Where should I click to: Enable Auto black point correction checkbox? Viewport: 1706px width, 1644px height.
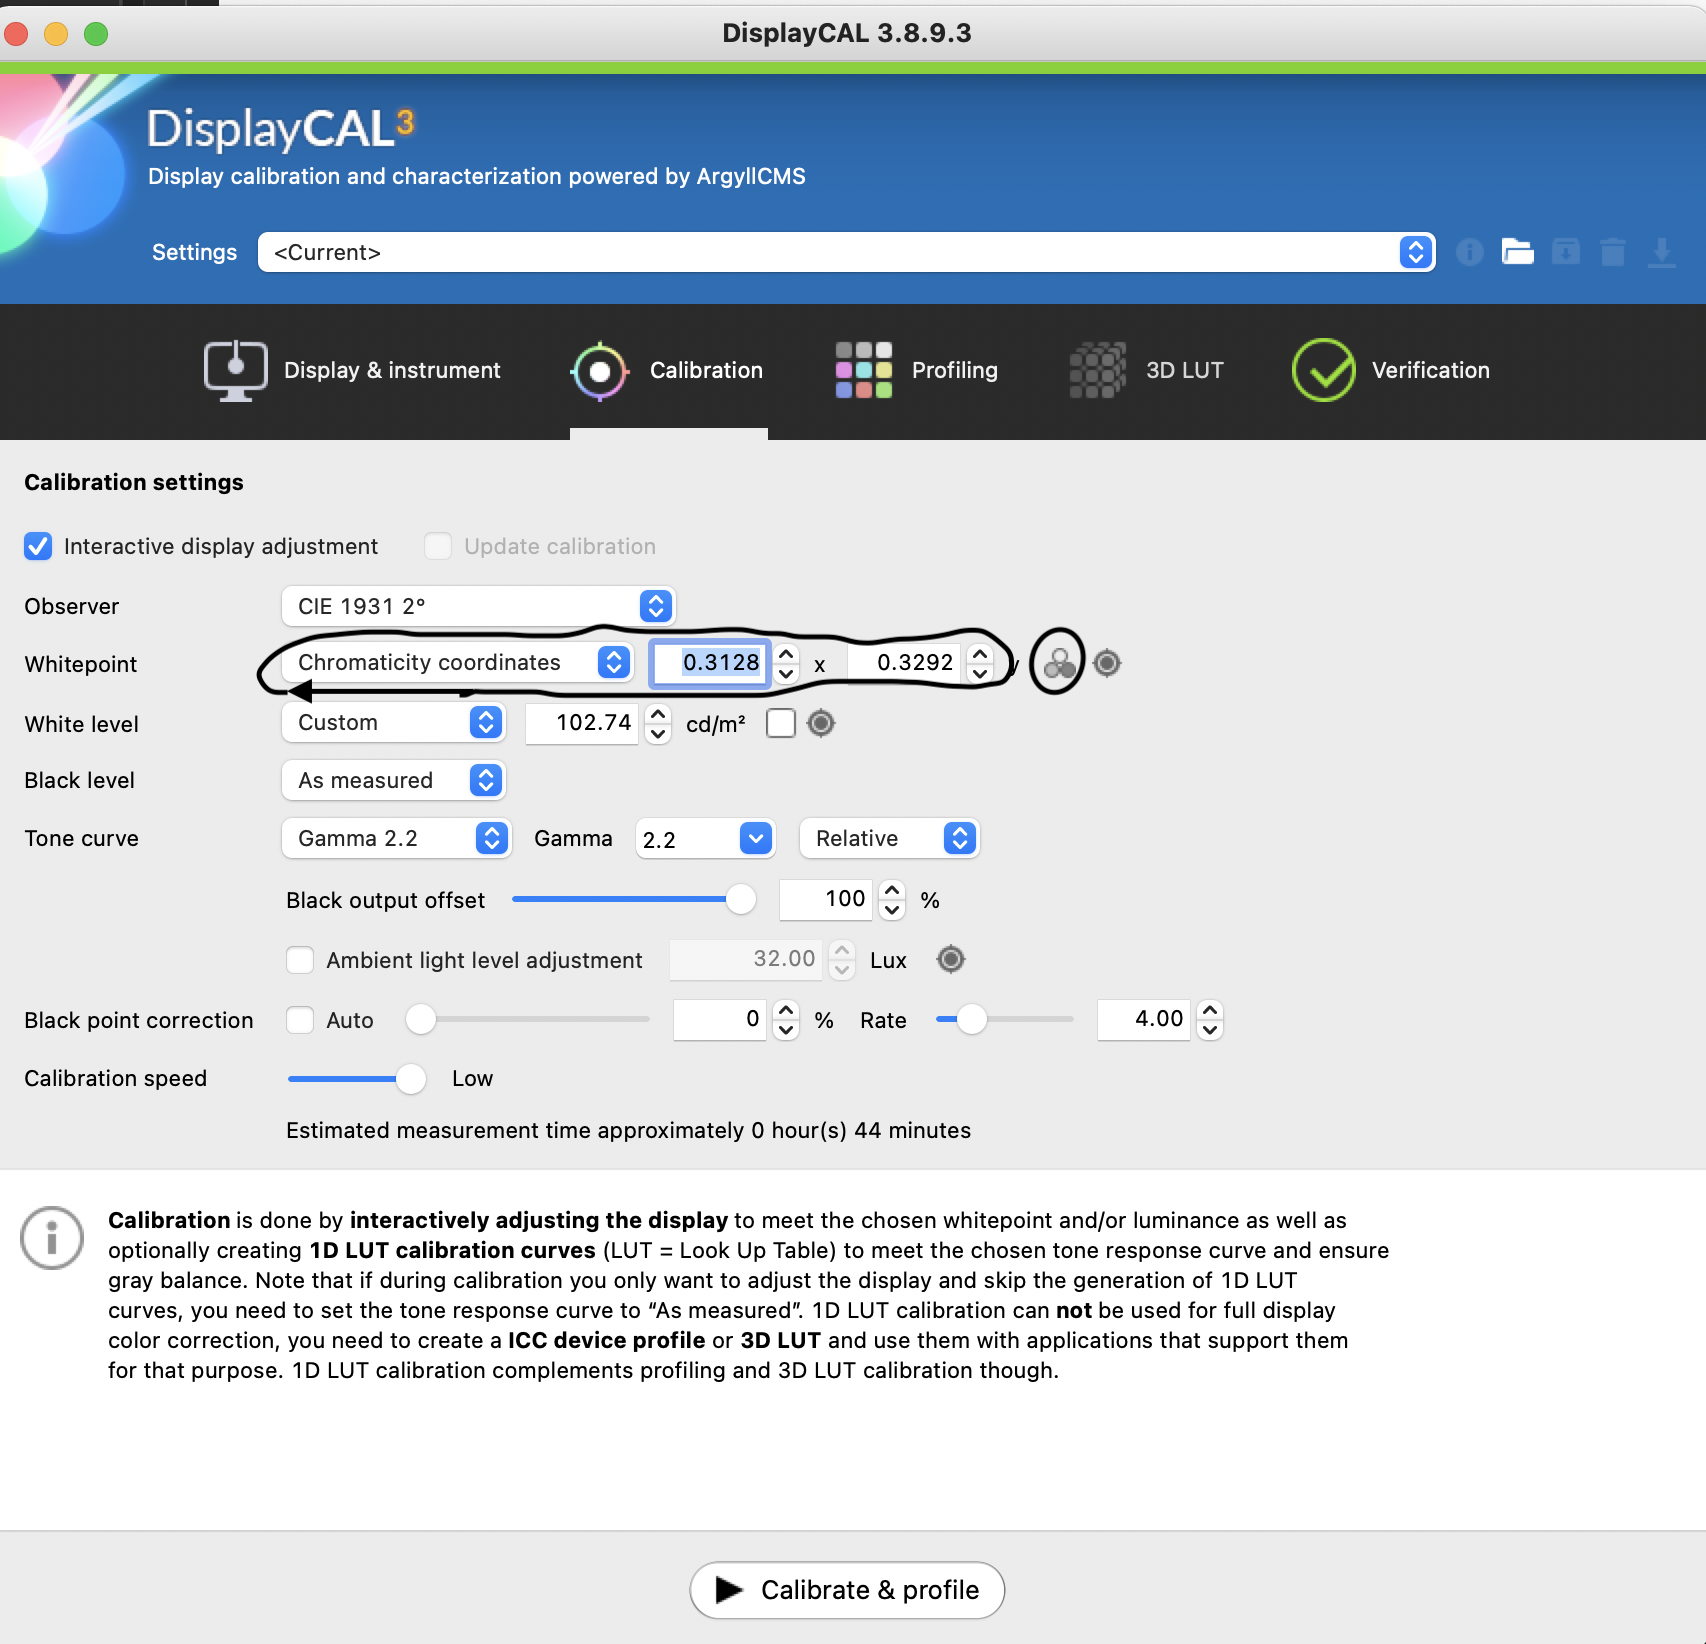pos(300,1020)
